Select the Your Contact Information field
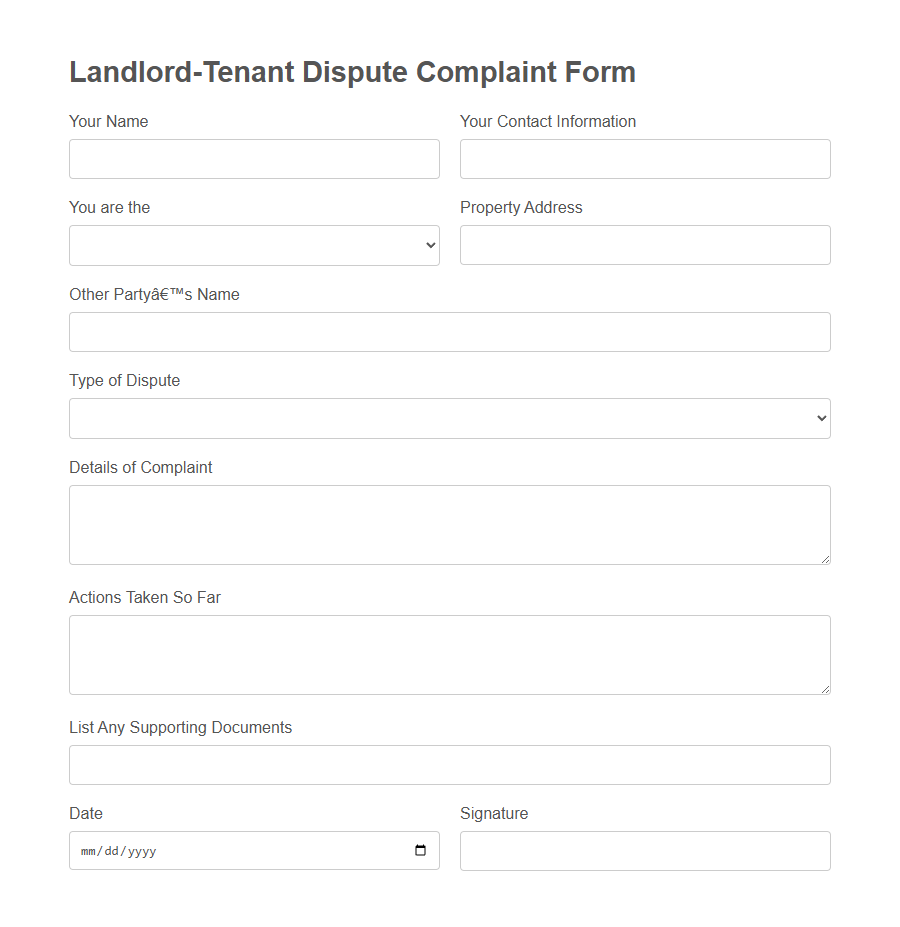The width and height of the screenshot is (900, 927). (645, 158)
